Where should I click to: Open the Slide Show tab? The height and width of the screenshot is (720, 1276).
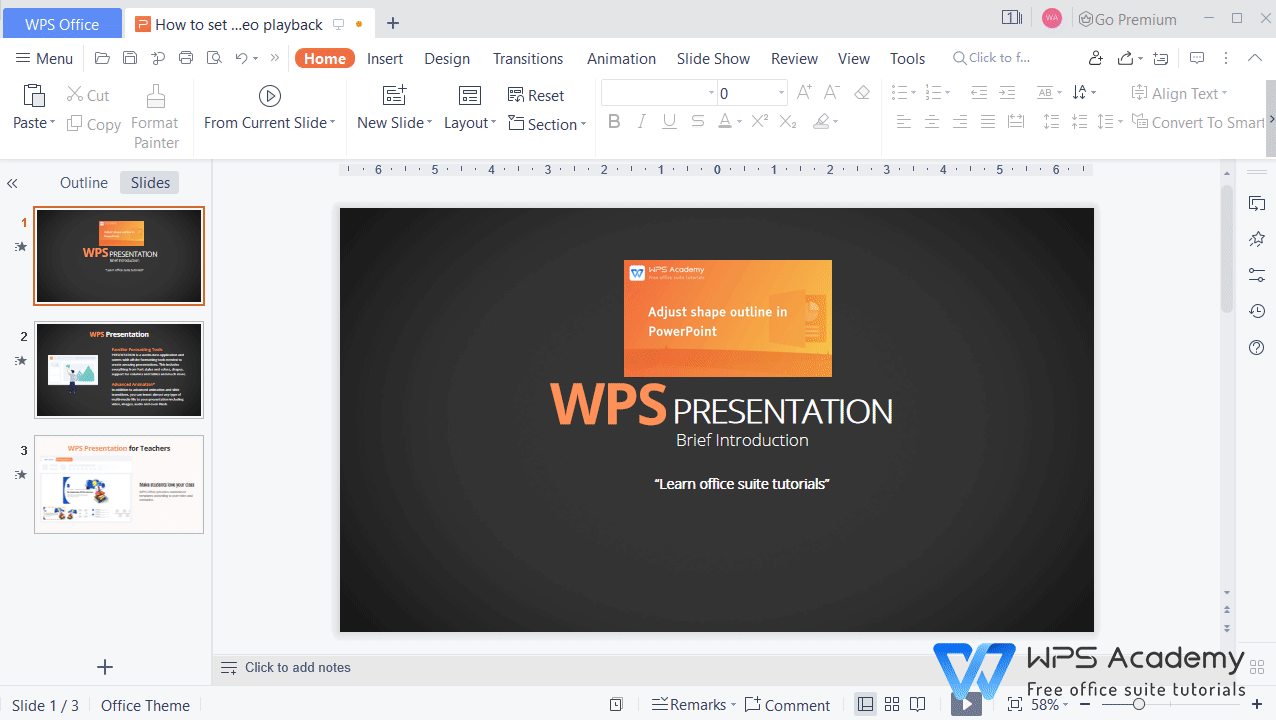coord(713,58)
